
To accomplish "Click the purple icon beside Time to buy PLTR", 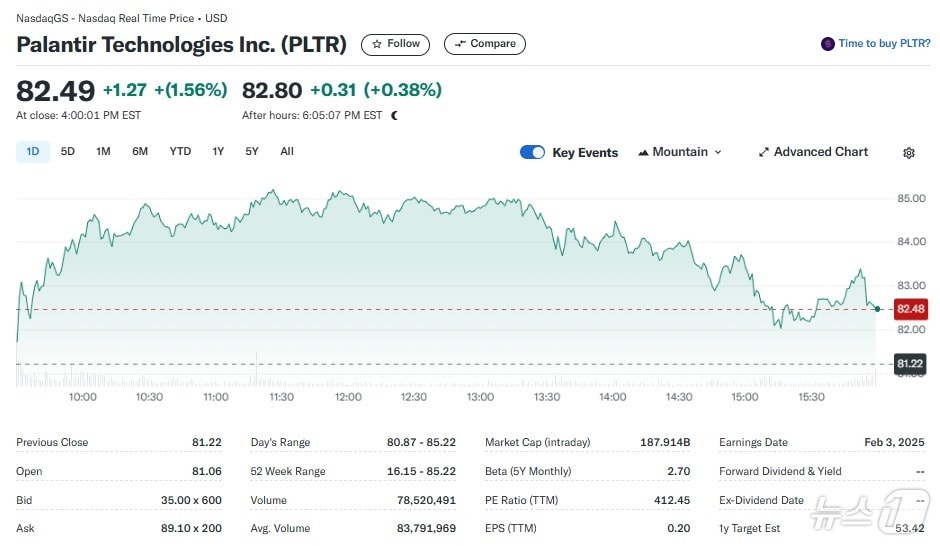I will tap(827, 44).
